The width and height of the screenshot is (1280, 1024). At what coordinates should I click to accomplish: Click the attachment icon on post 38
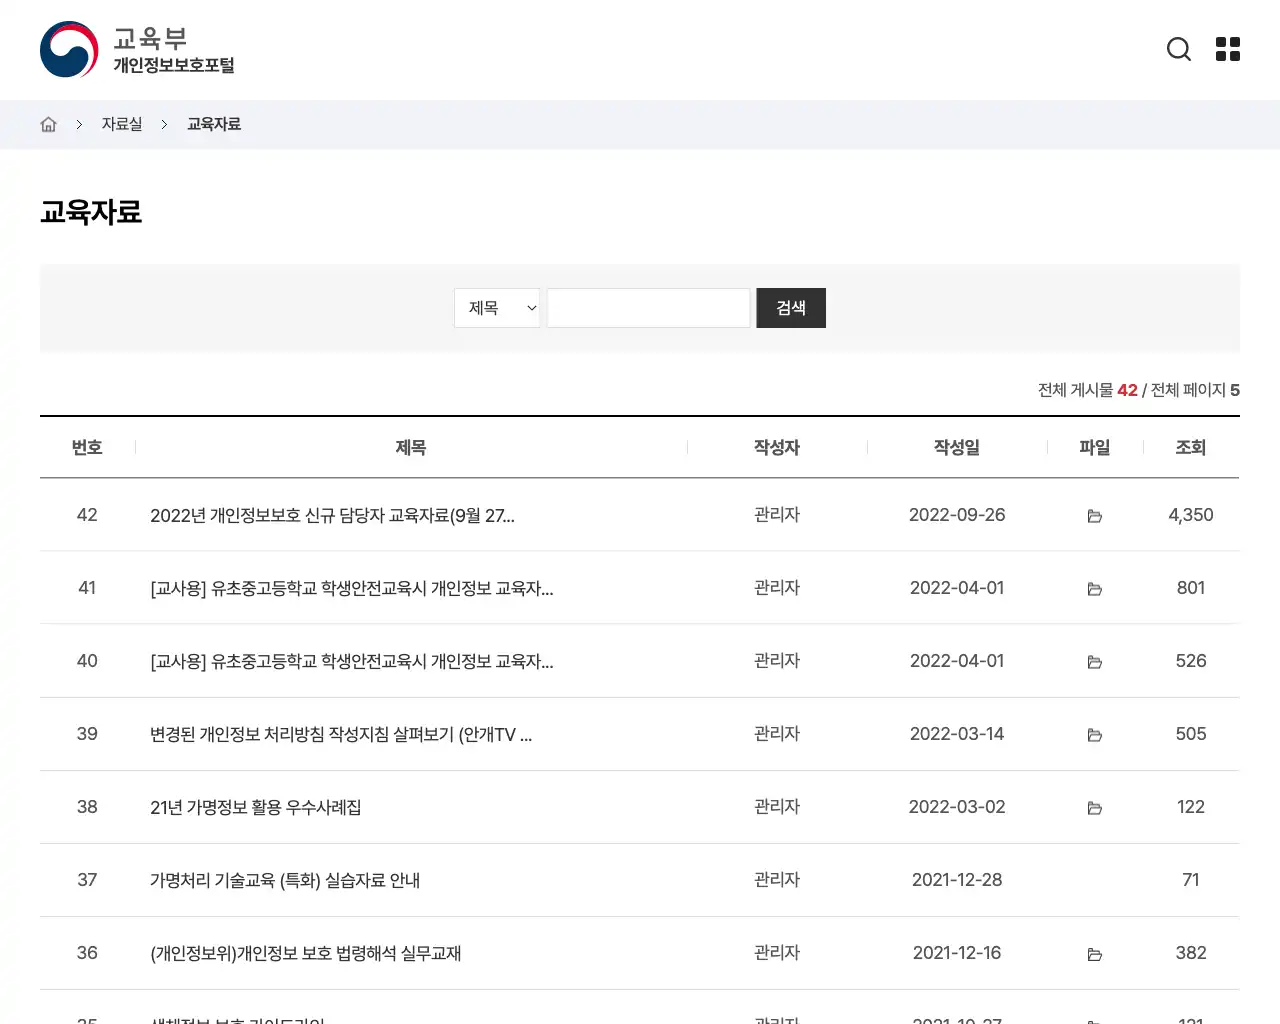[x=1094, y=807]
